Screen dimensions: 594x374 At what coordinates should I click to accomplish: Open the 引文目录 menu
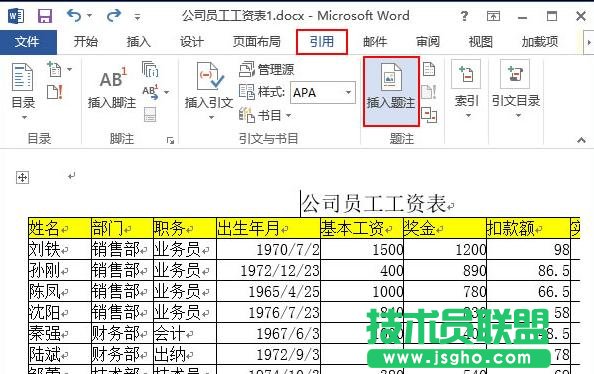tap(516, 90)
